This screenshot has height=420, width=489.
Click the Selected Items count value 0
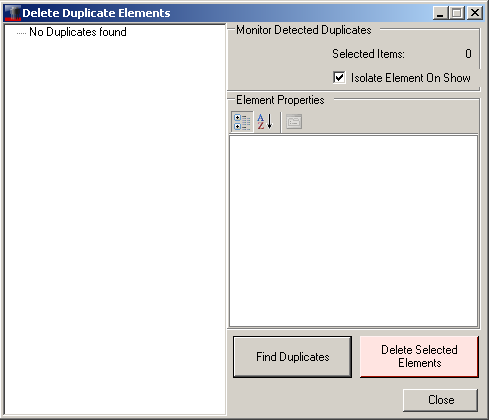pos(468,54)
